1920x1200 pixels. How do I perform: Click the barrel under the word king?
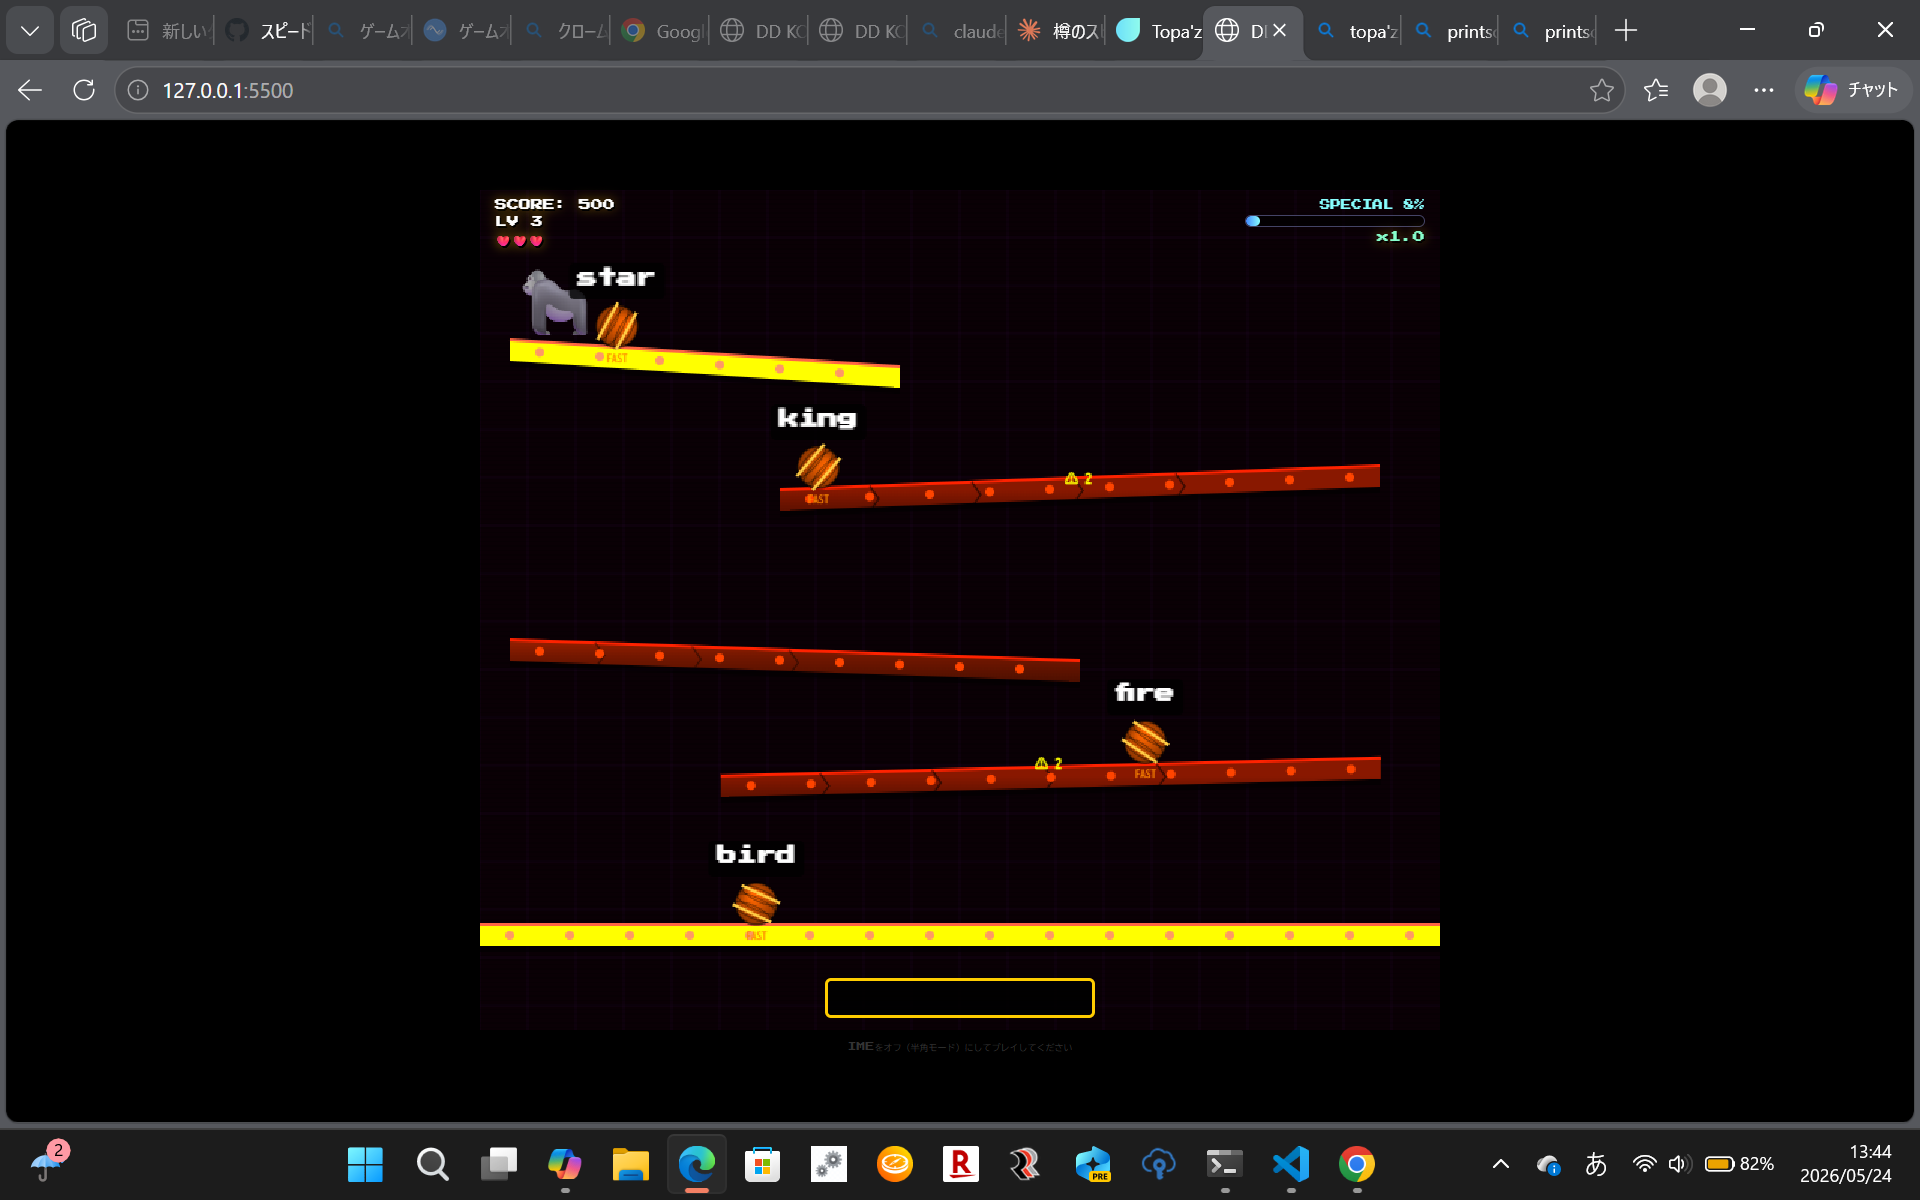(818, 466)
